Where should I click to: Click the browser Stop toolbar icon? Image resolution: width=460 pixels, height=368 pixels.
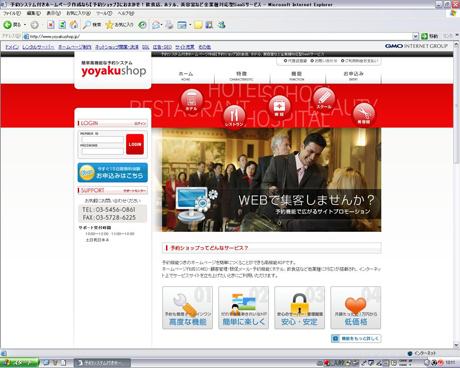51,25
